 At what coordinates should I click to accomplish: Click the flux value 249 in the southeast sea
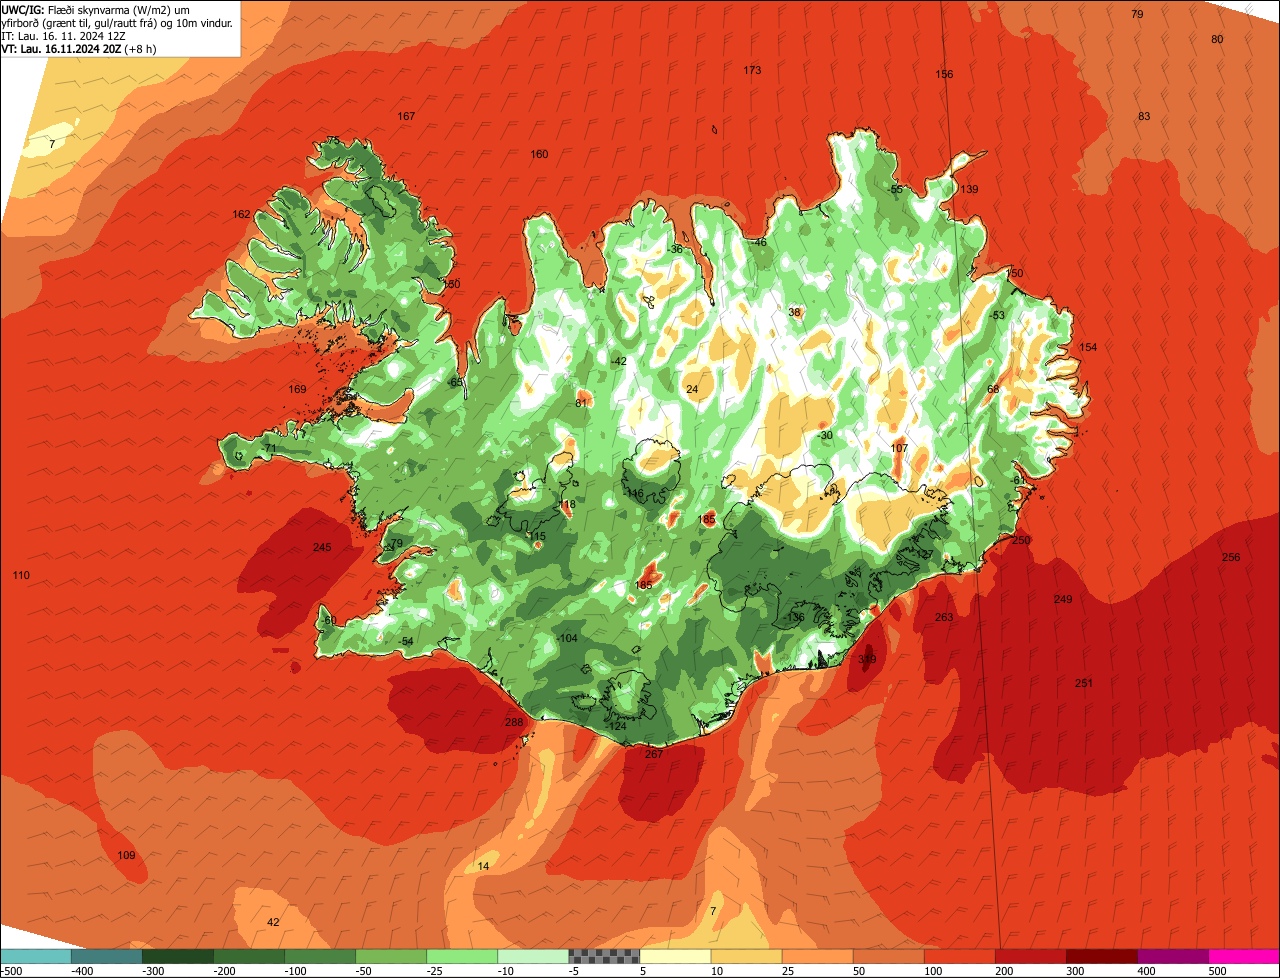[x=1063, y=599]
